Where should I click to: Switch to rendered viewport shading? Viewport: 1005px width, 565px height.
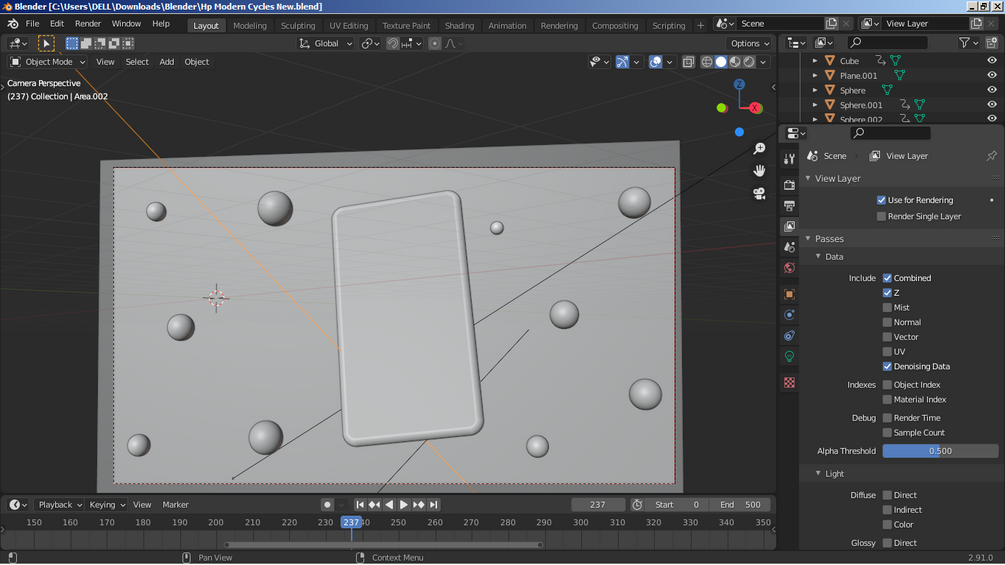click(x=749, y=62)
